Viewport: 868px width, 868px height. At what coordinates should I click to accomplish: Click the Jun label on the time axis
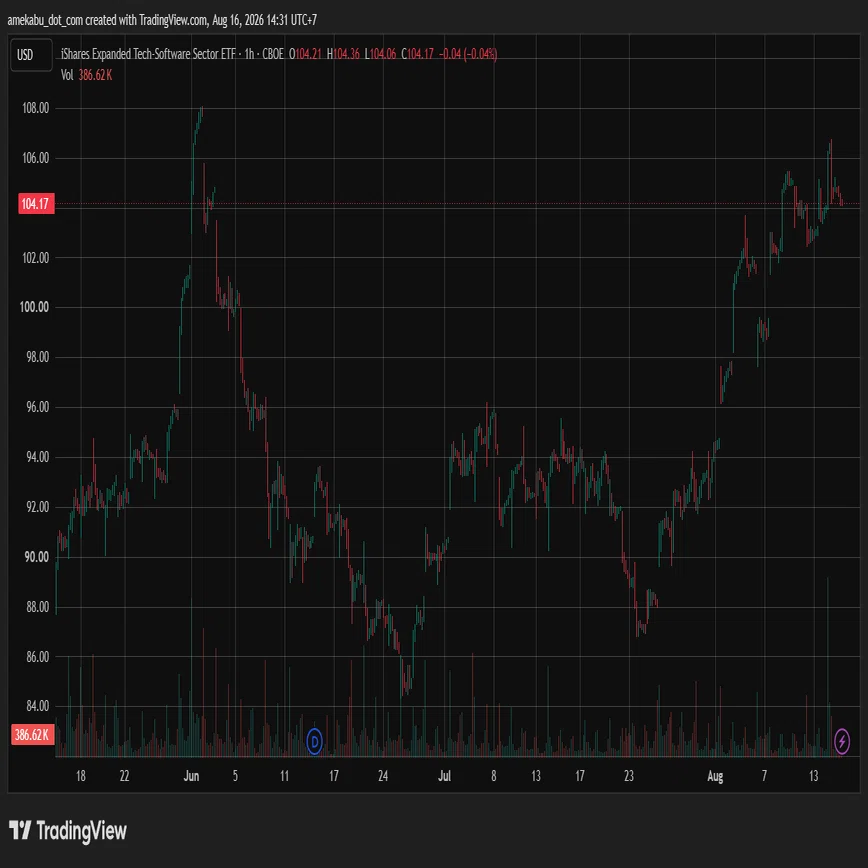click(191, 776)
